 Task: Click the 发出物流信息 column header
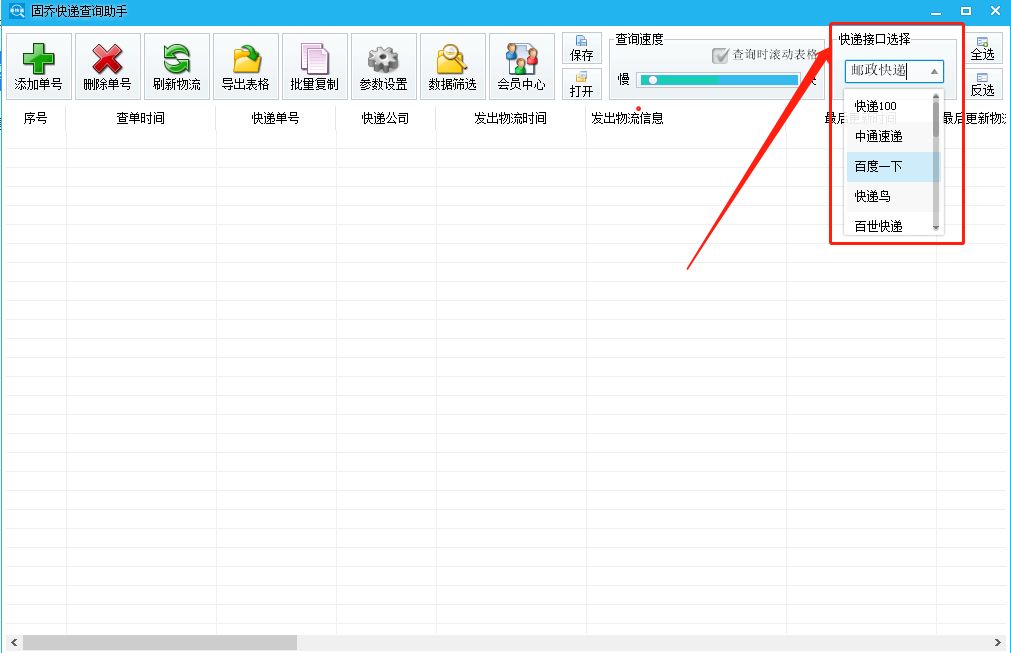click(627, 118)
